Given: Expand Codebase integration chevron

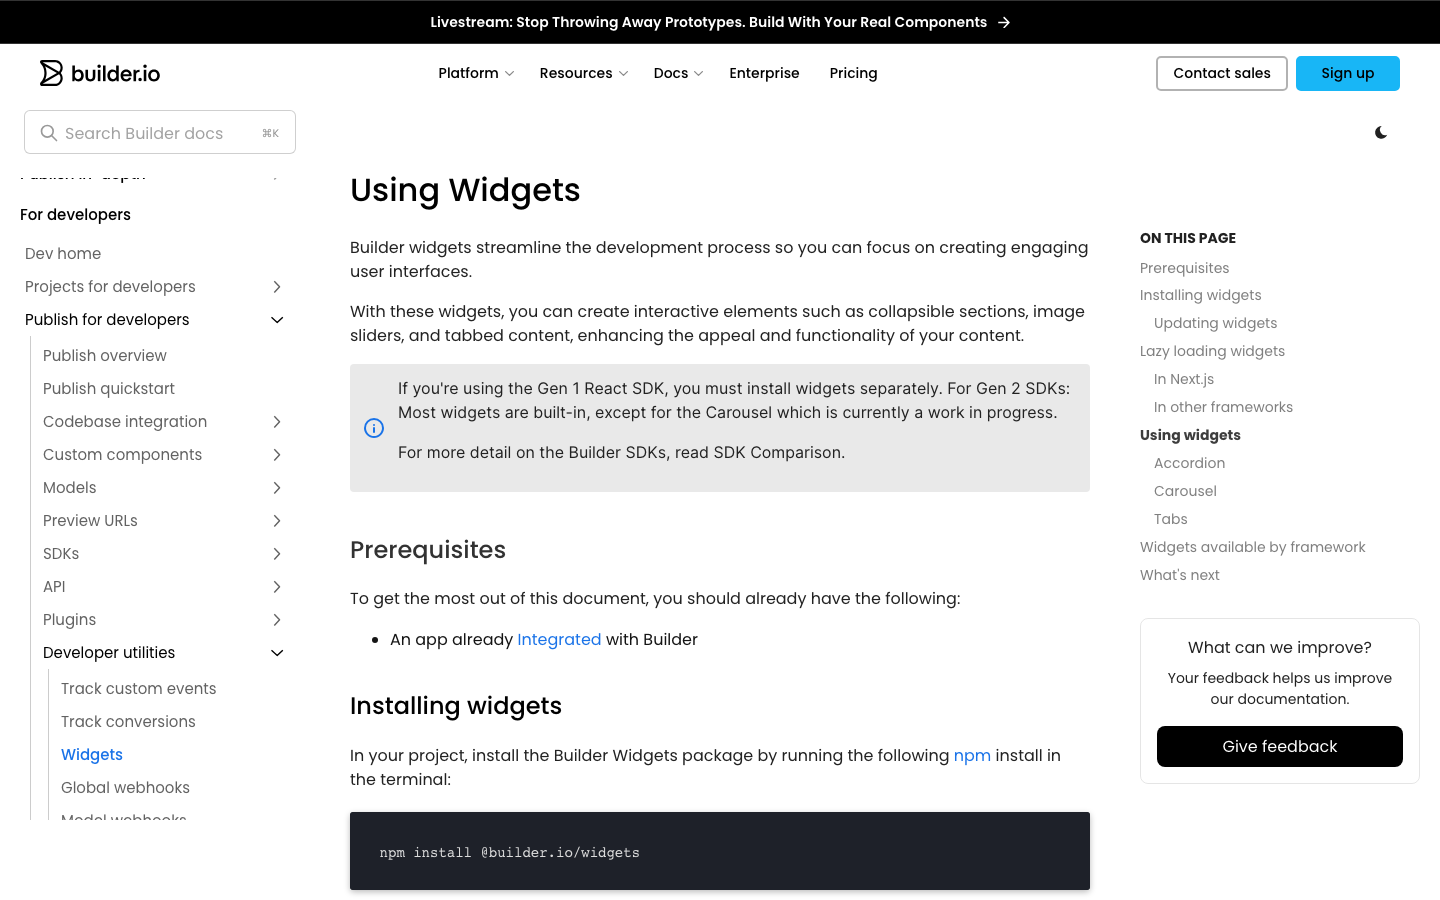Looking at the screenshot, I should tap(277, 422).
